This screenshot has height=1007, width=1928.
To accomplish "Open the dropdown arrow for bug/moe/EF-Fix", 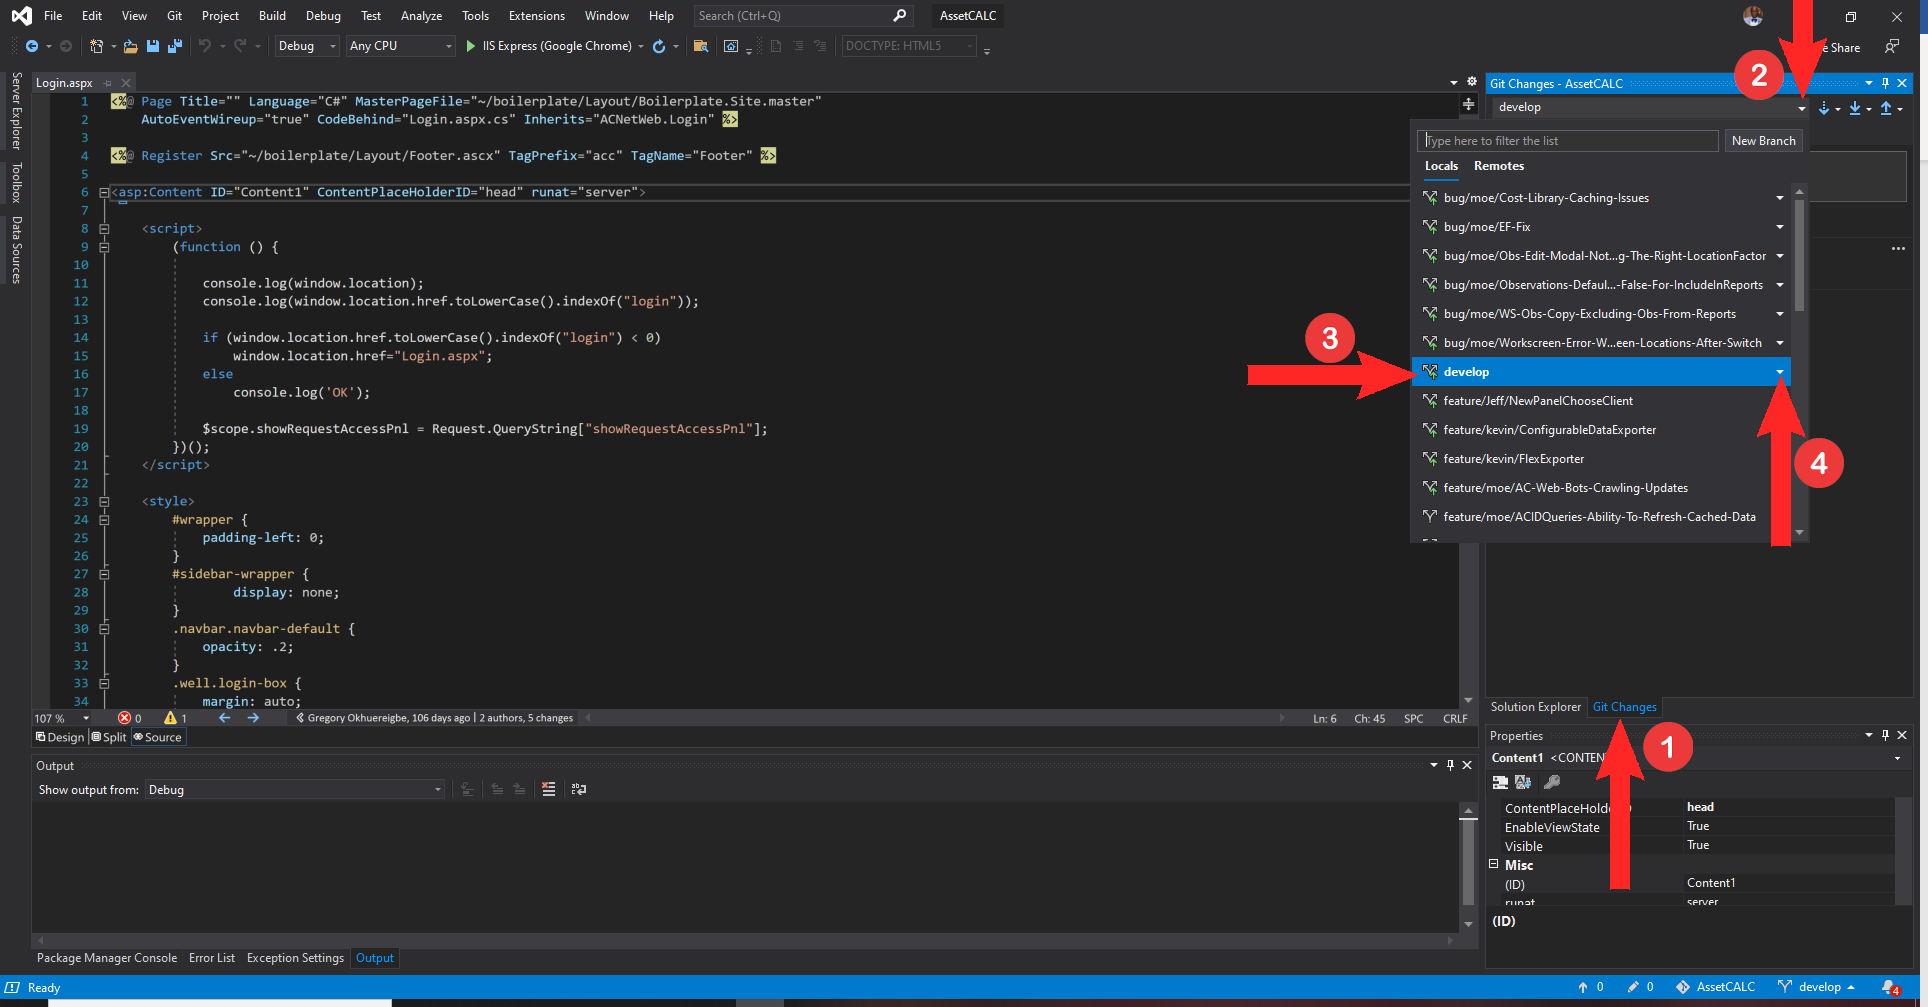I will point(1780,227).
